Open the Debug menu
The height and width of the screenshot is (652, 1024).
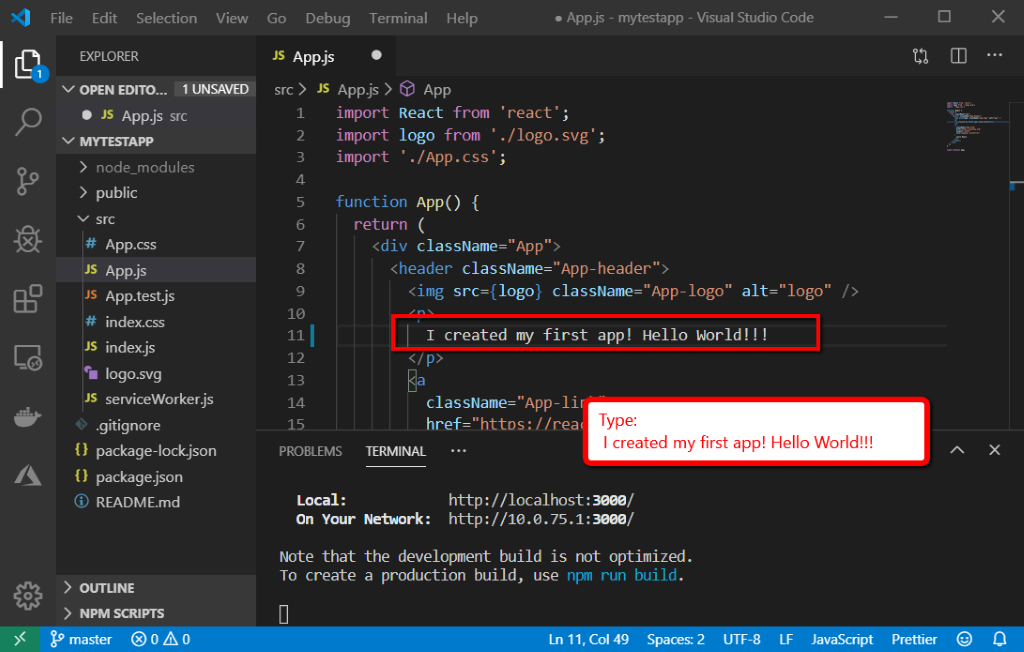tap(327, 17)
